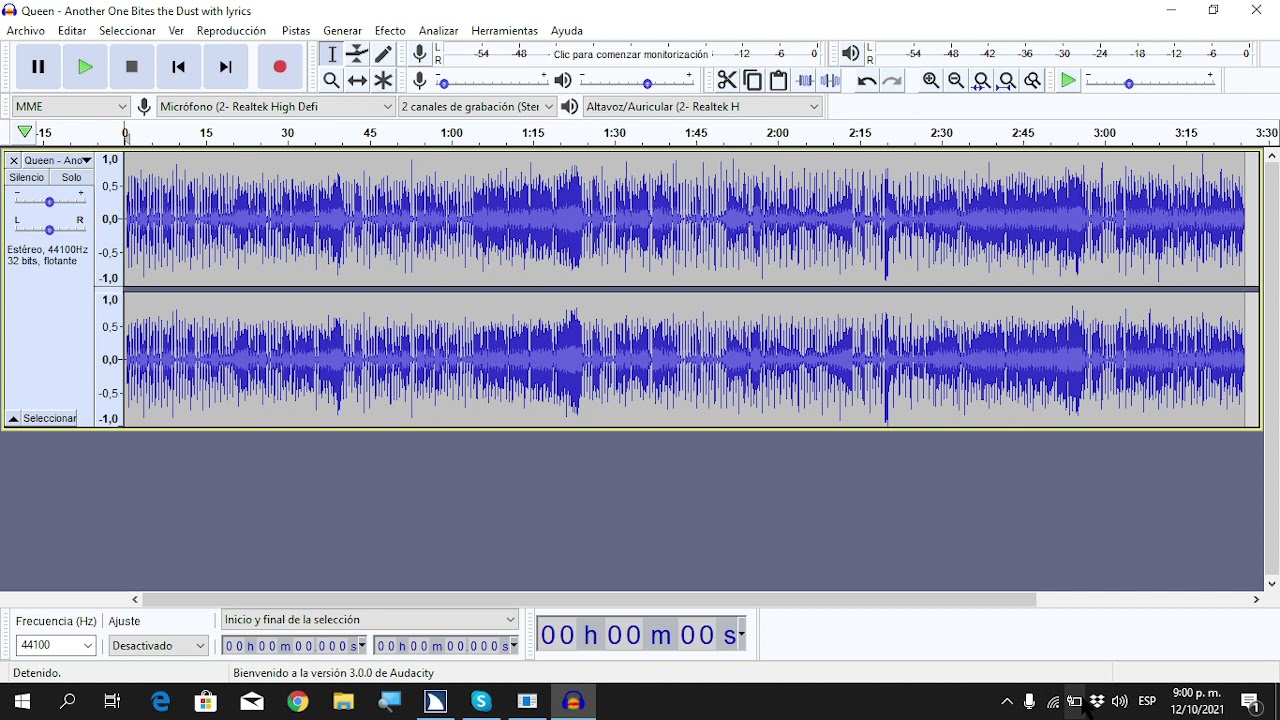The image size is (1280, 720).
Task: Skip to end of the track
Action: click(226, 67)
